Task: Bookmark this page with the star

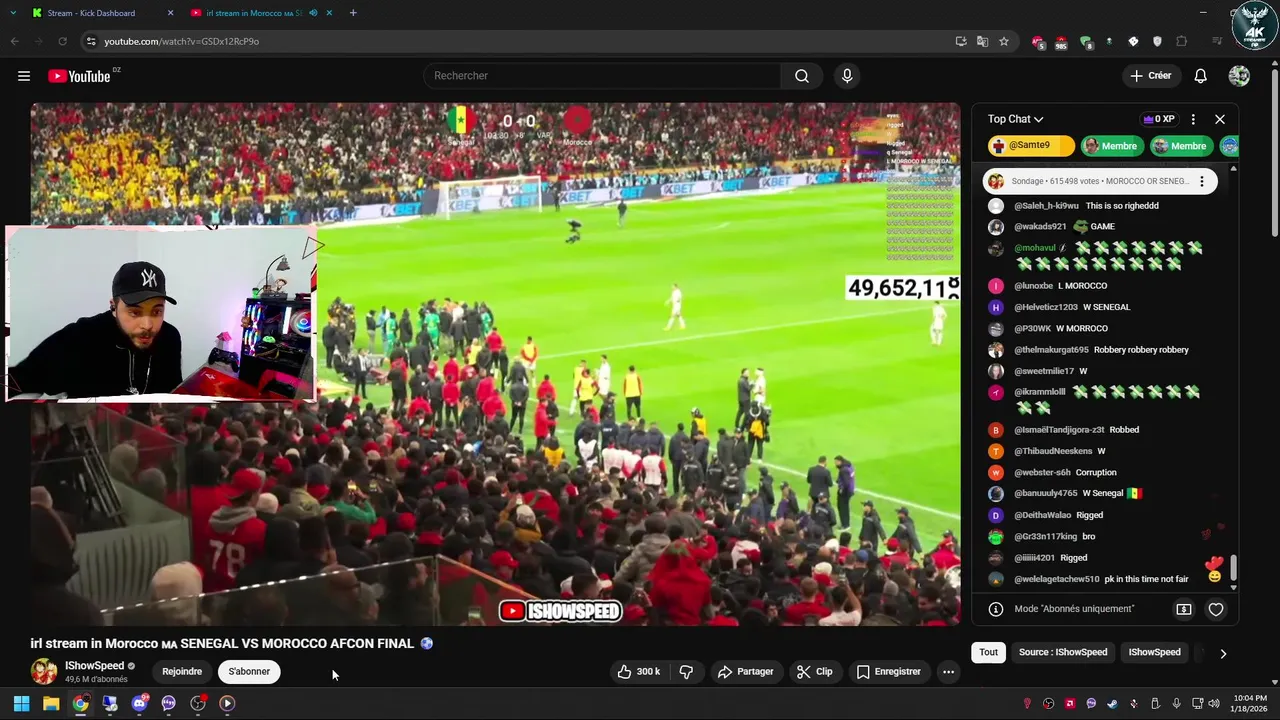Action: pyautogui.click(x=1004, y=41)
